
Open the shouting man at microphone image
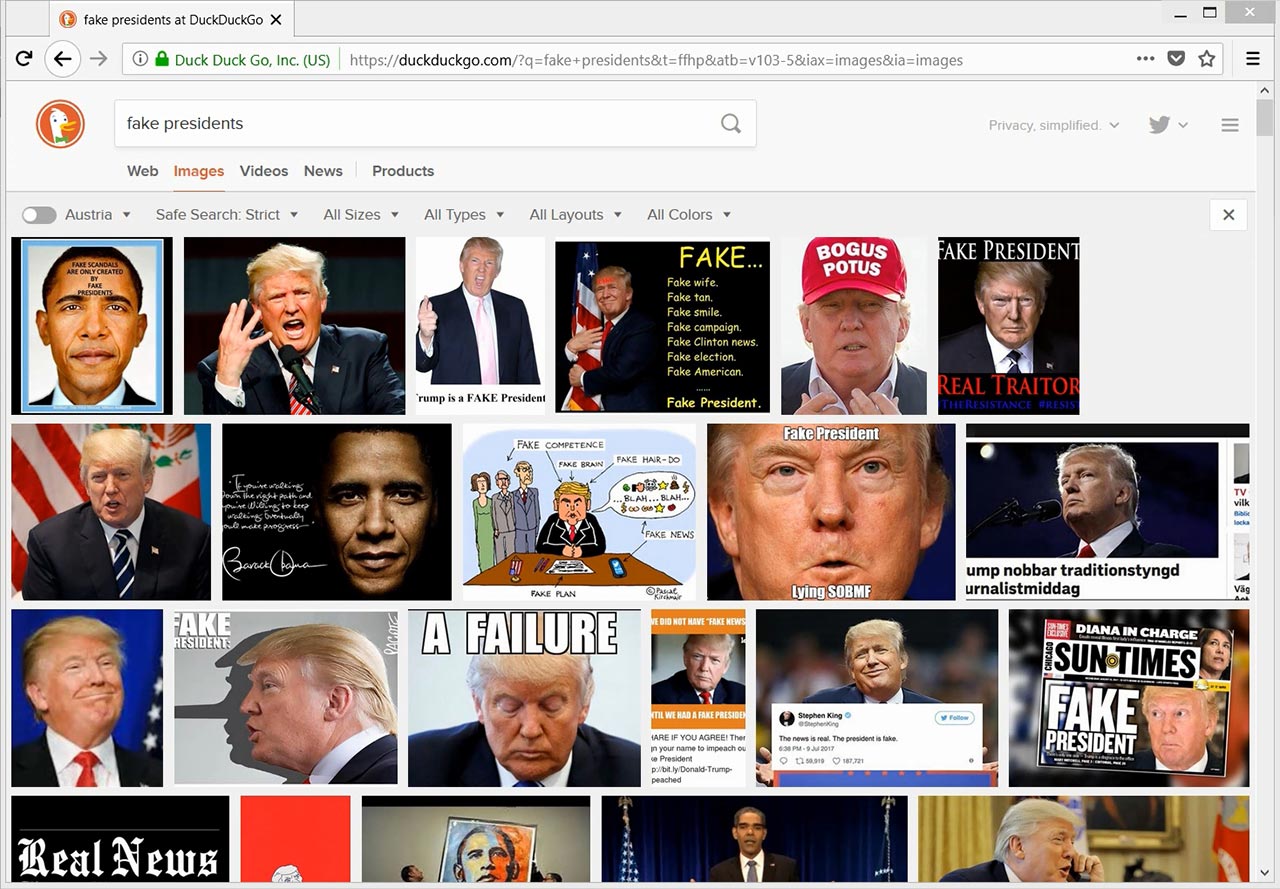(295, 326)
